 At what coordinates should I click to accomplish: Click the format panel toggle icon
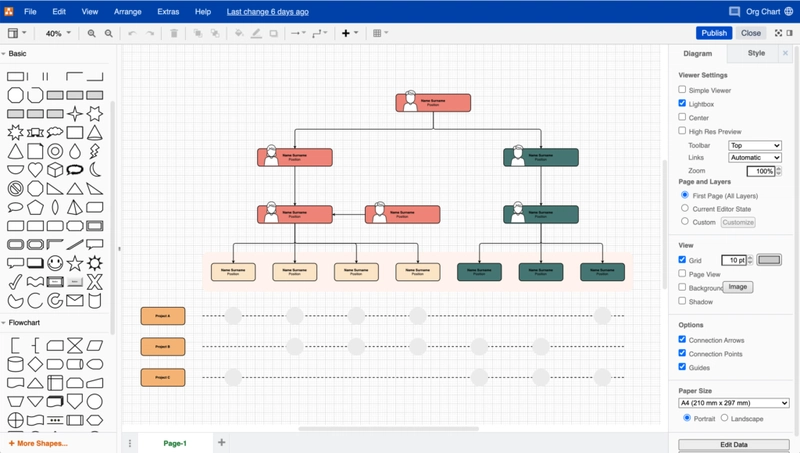coord(790,33)
